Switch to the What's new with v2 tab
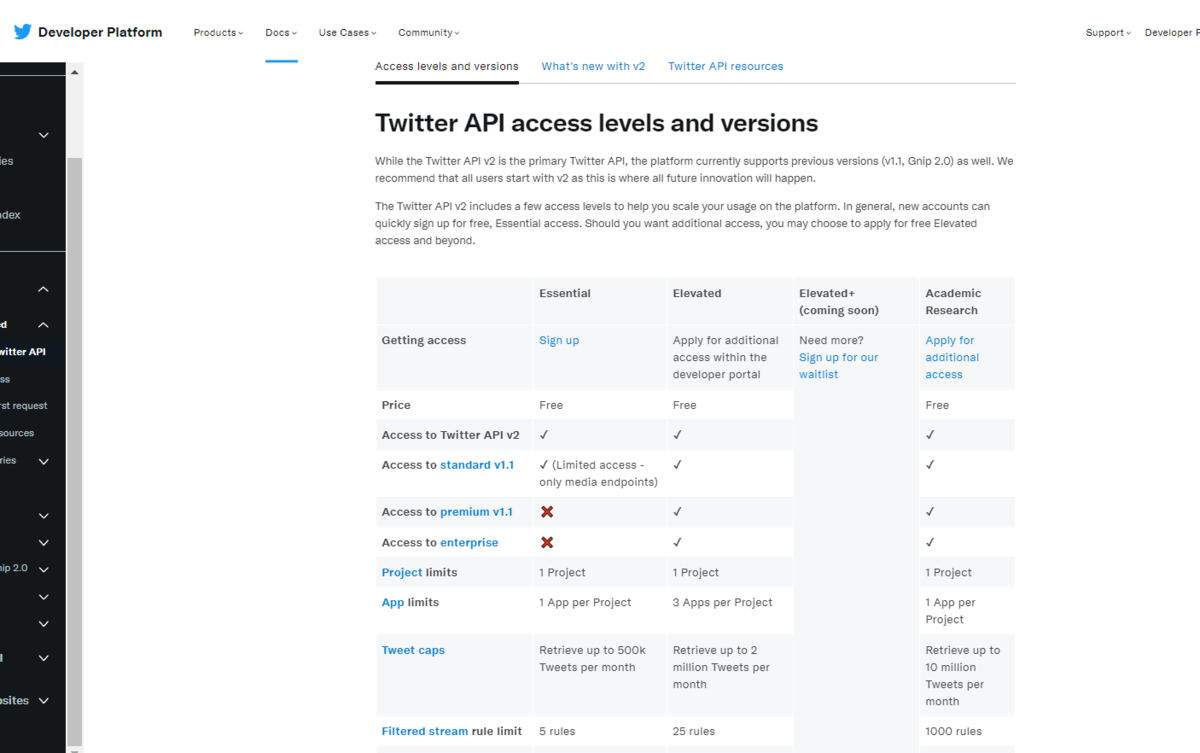1200x753 pixels. coord(593,67)
